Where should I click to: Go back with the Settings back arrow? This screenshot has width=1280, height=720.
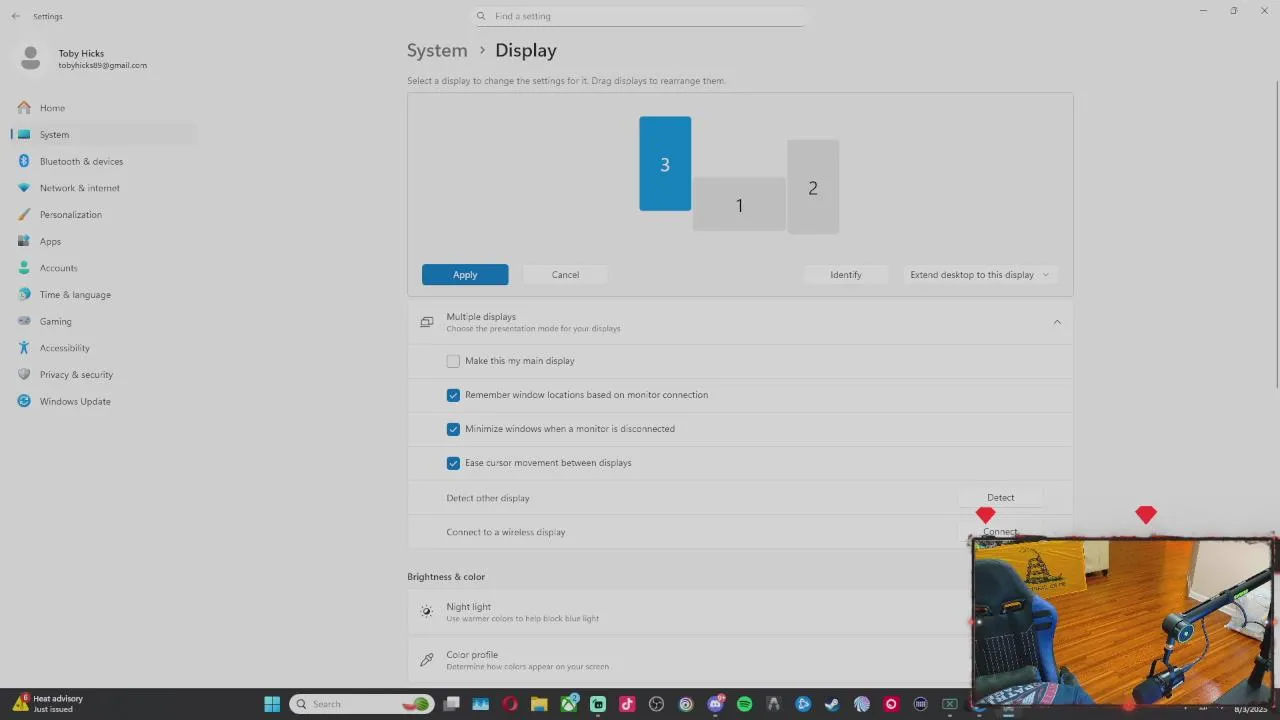pyautogui.click(x=15, y=16)
